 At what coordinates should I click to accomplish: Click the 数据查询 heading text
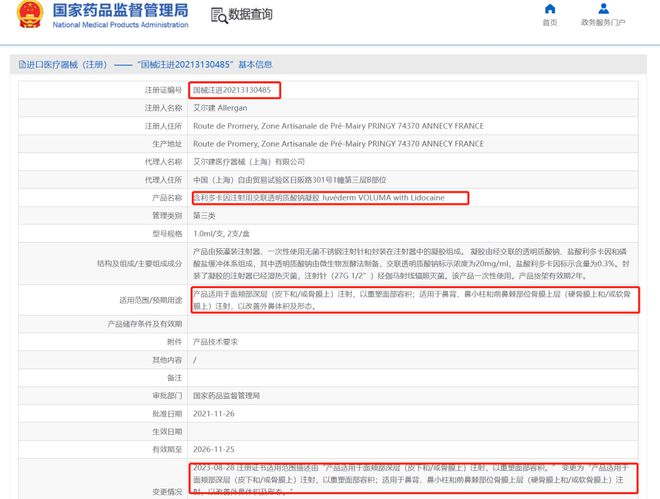pos(250,15)
